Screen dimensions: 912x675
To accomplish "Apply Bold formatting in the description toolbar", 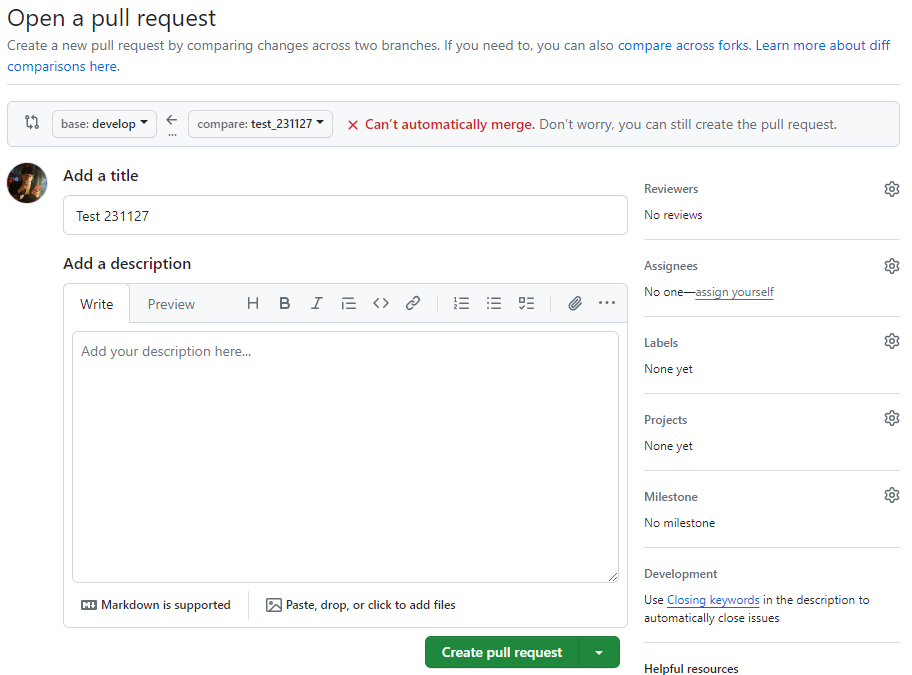I will click(284, 303).
